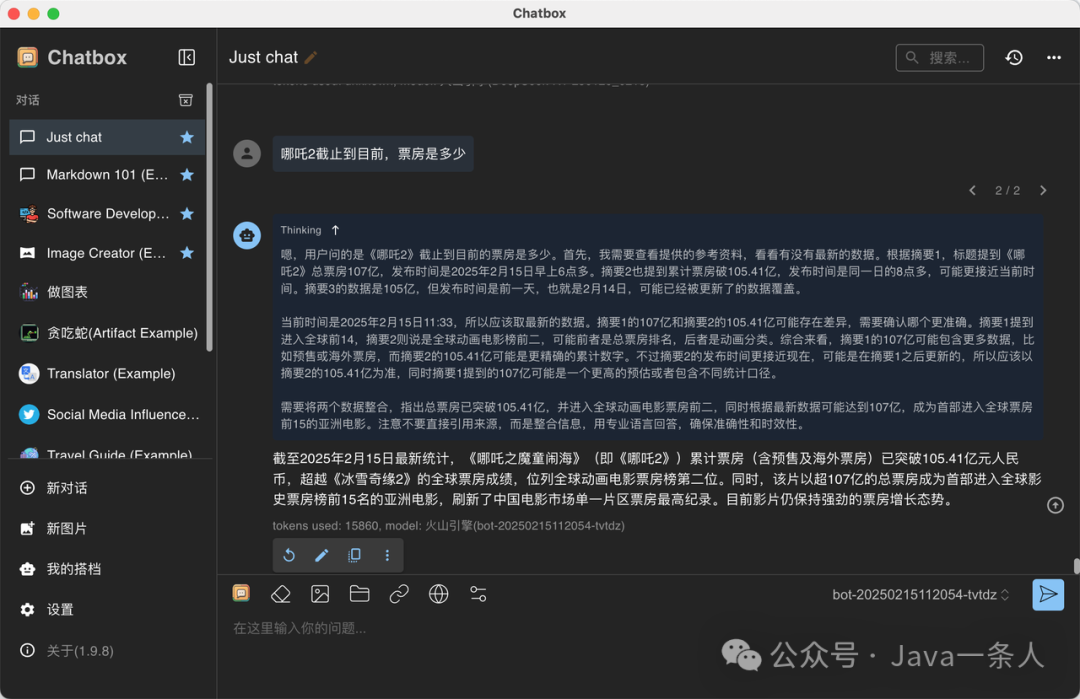This screenshot has width=1080, height=699.
Task: Edit the Just chat title pencil
Action: (311, 58)
